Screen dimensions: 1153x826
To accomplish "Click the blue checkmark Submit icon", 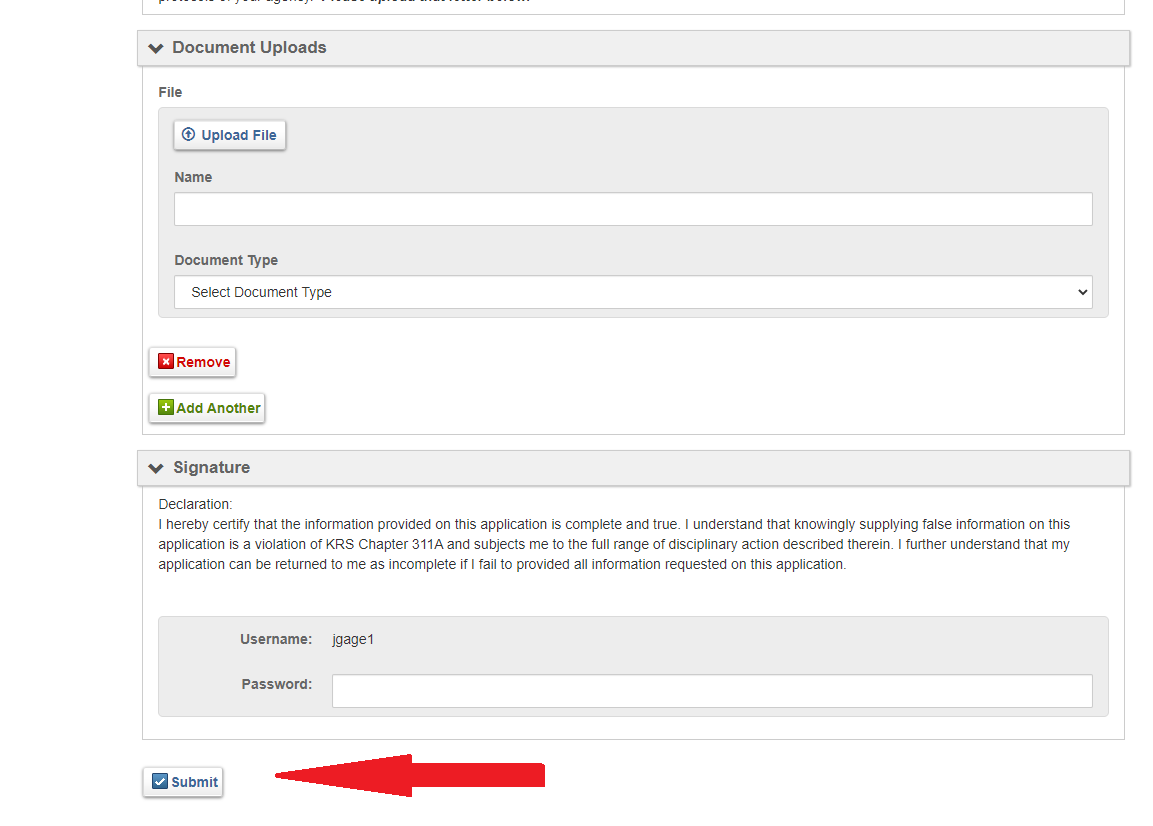I will tap(160, 782).
